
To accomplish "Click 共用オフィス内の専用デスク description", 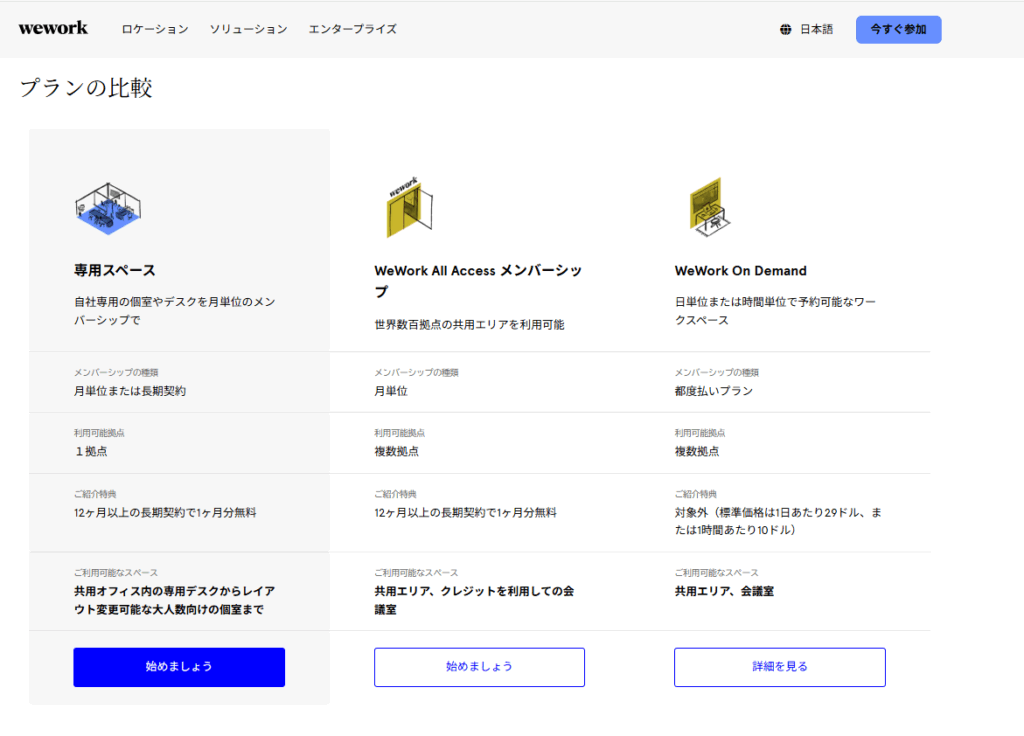I will [x=174, y=600].
